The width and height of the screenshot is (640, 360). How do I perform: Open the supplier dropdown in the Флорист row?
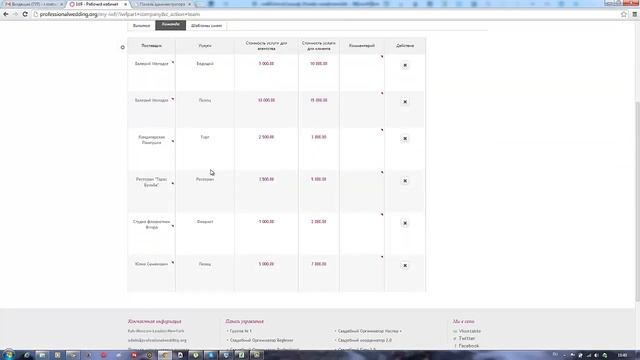pyautogui.click(x=173, y=226)
